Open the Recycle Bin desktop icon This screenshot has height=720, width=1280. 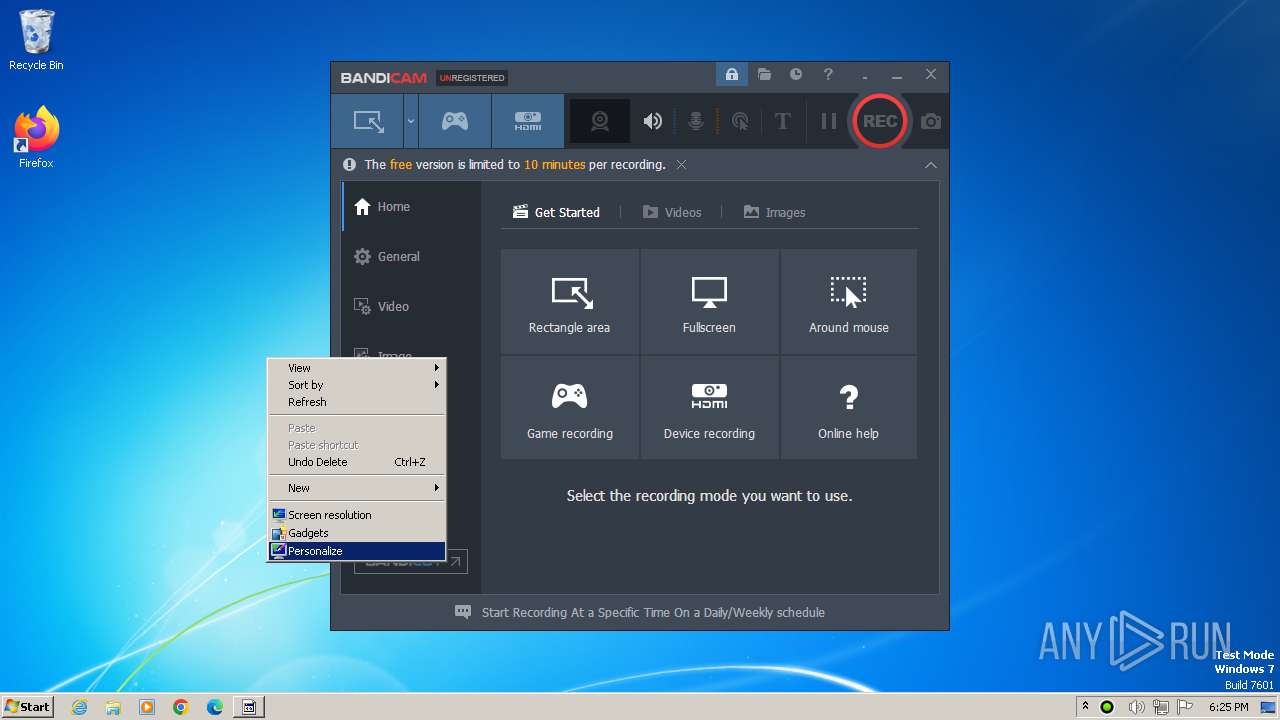click(x=36, y=40)
